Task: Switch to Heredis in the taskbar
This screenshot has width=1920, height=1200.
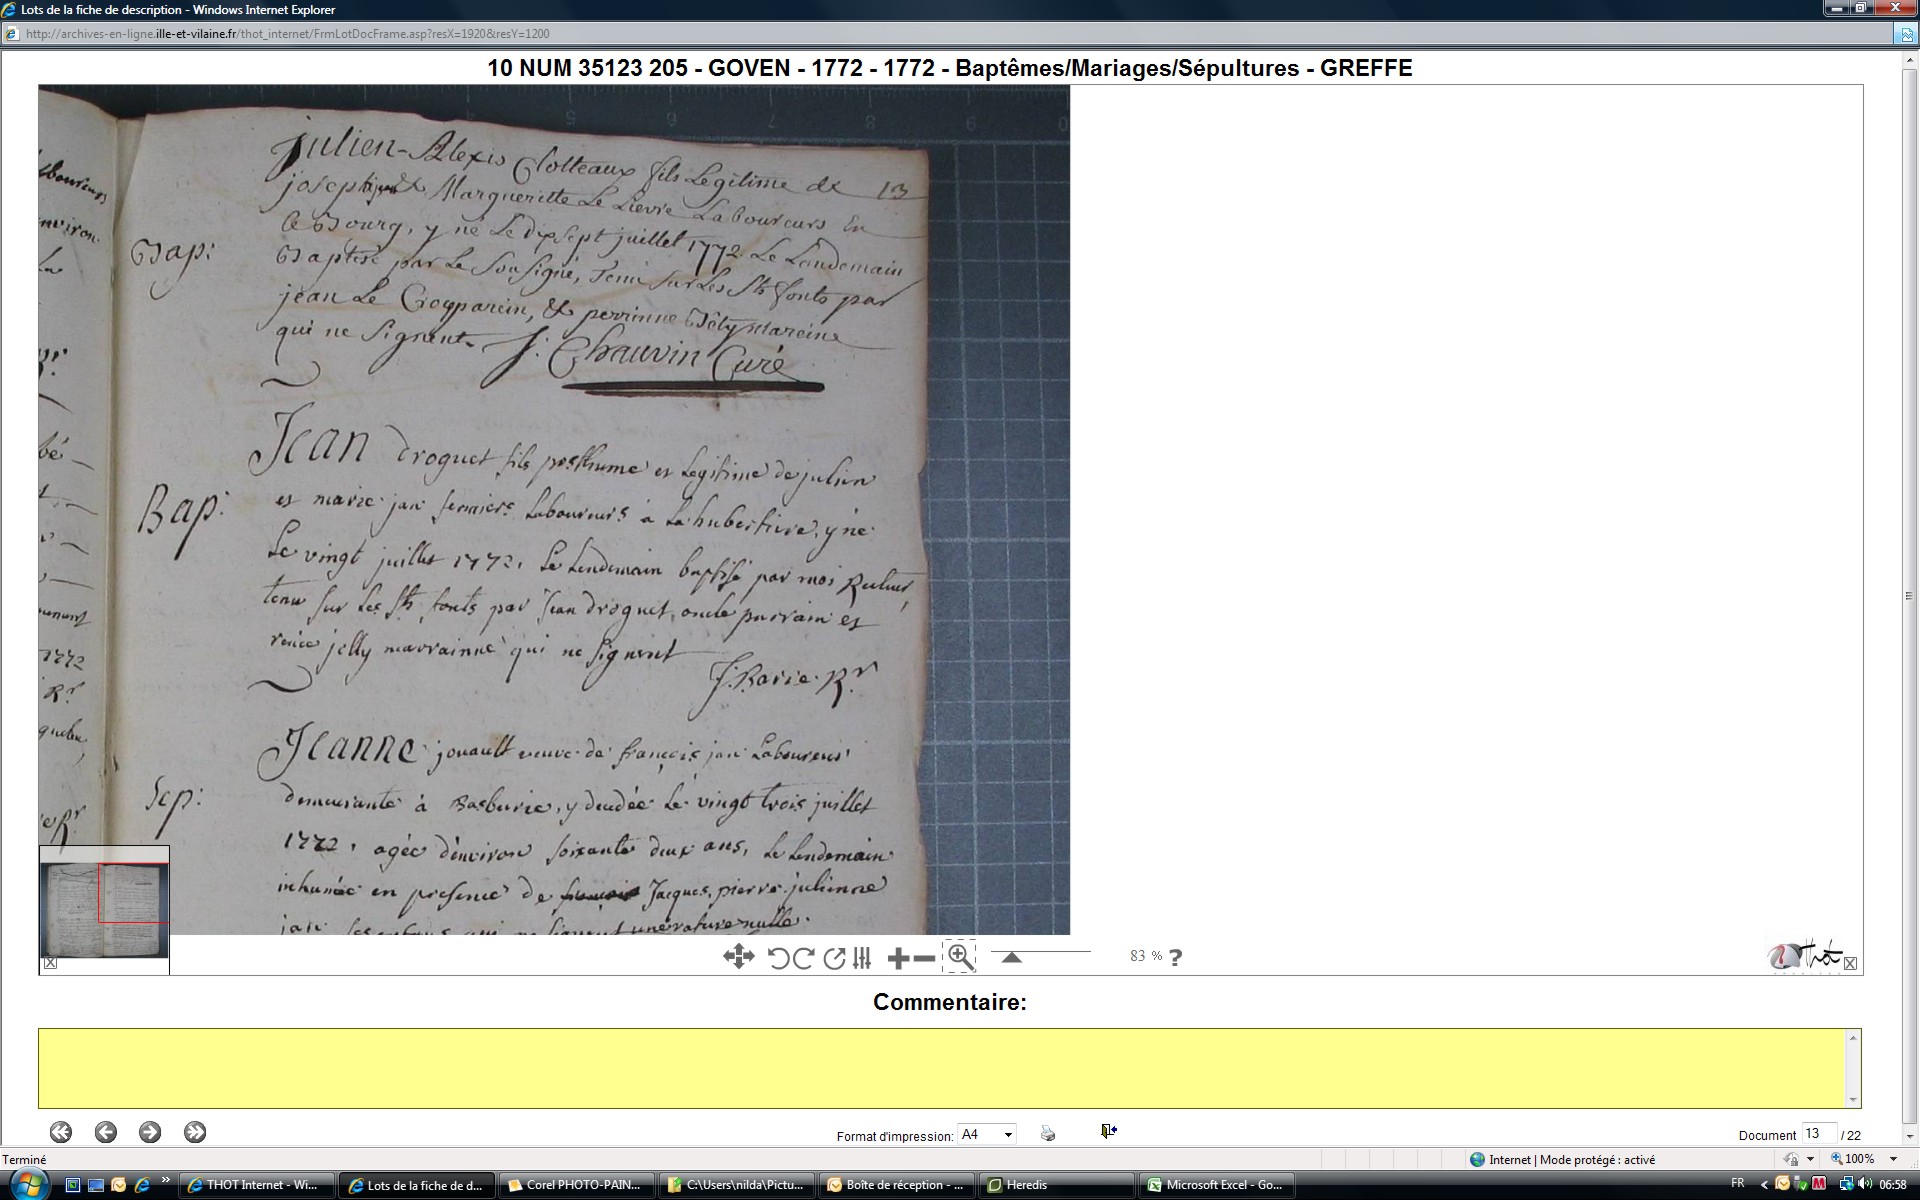Action: tap(1055, 1185)
